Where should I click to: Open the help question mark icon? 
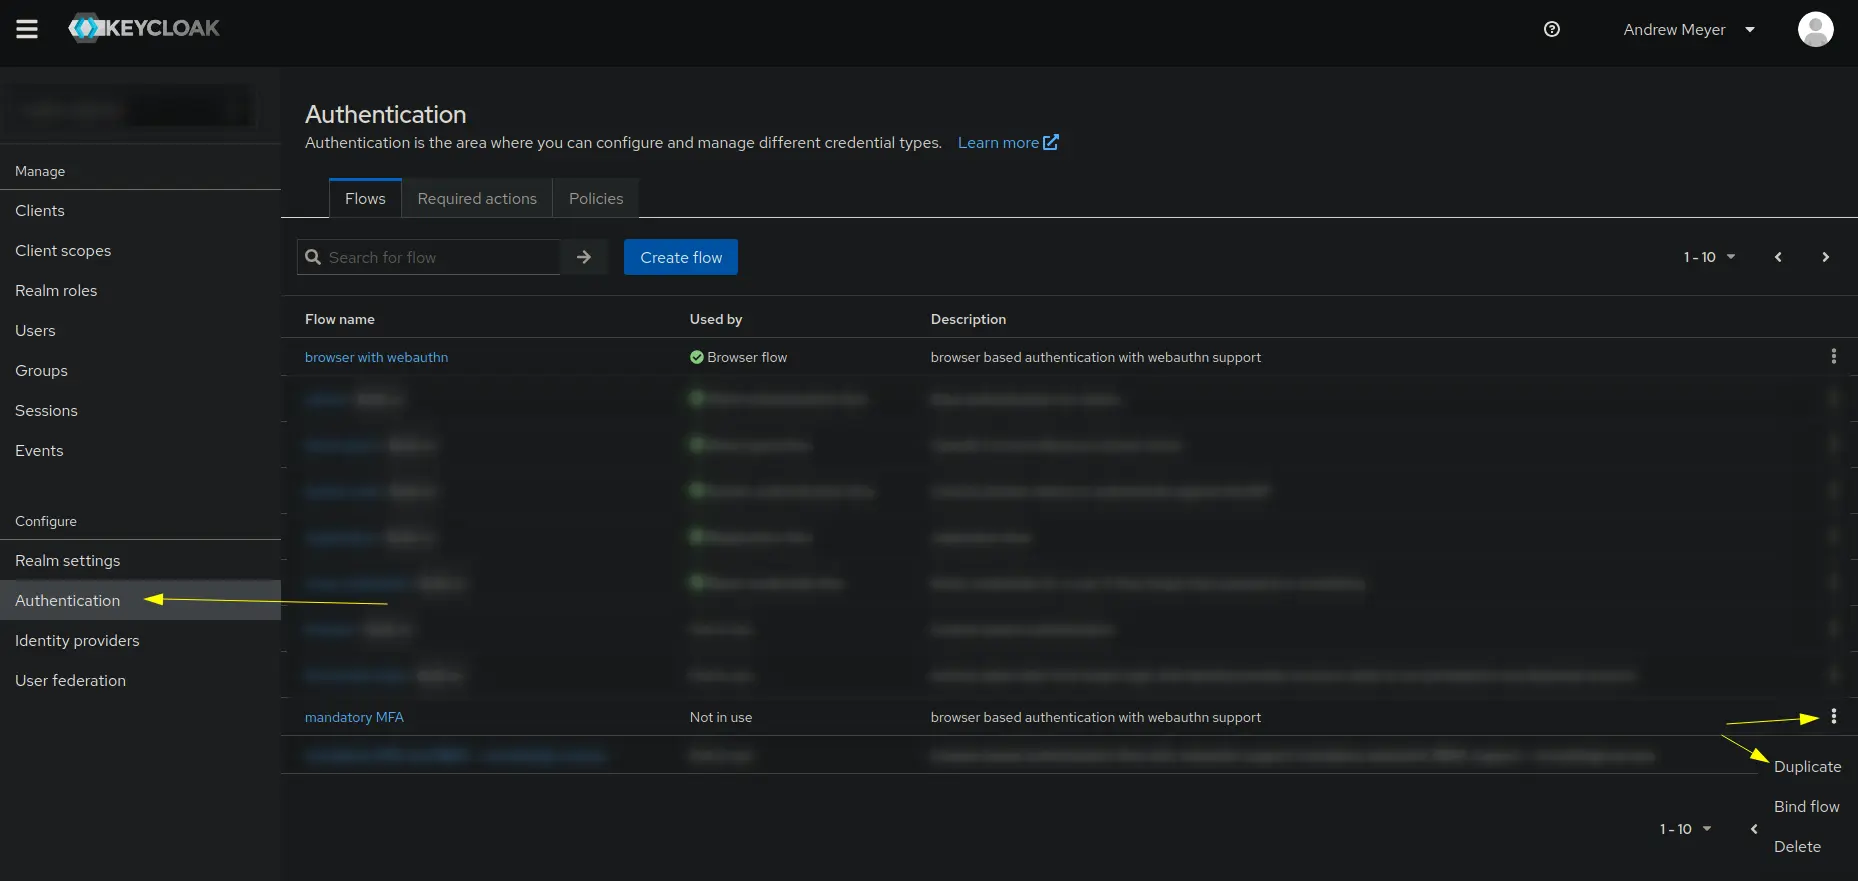point(1551,29)
